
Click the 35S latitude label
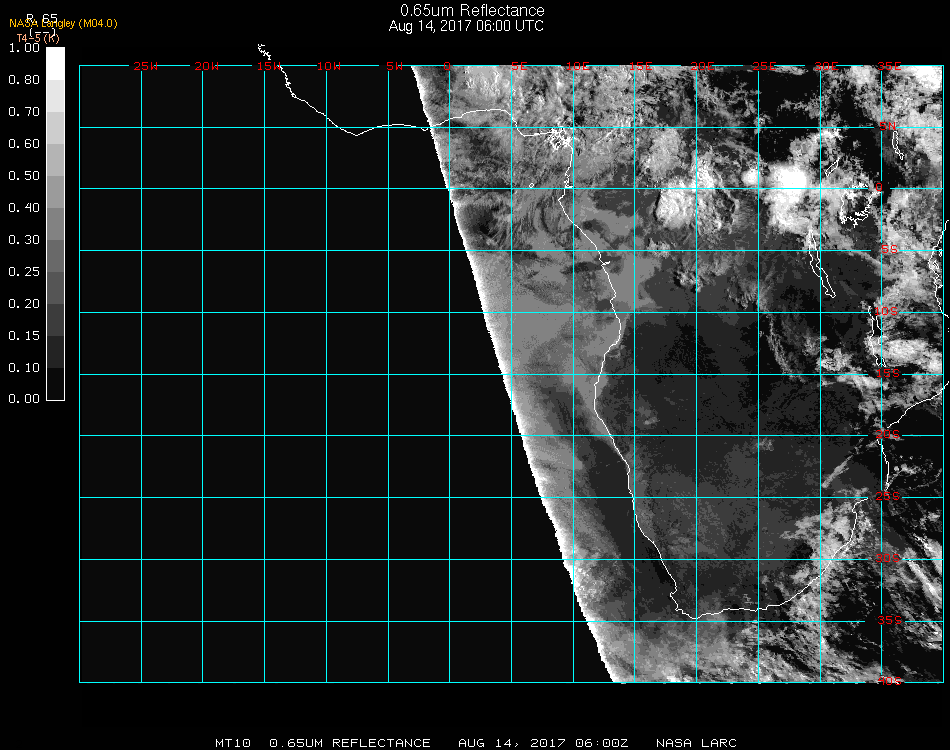click(889, 620)
